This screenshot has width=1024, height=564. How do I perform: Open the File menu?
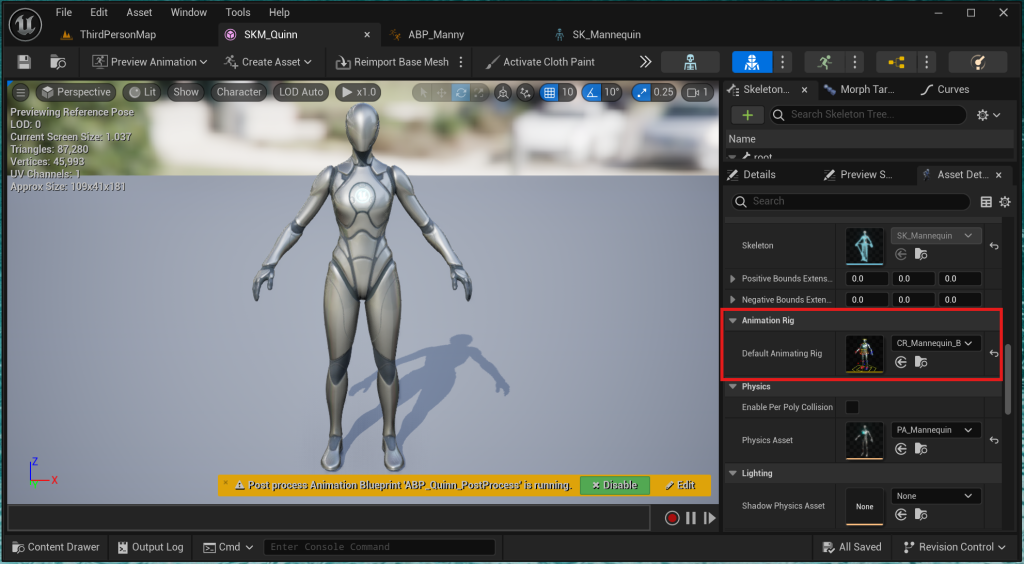tap(63, 12)
